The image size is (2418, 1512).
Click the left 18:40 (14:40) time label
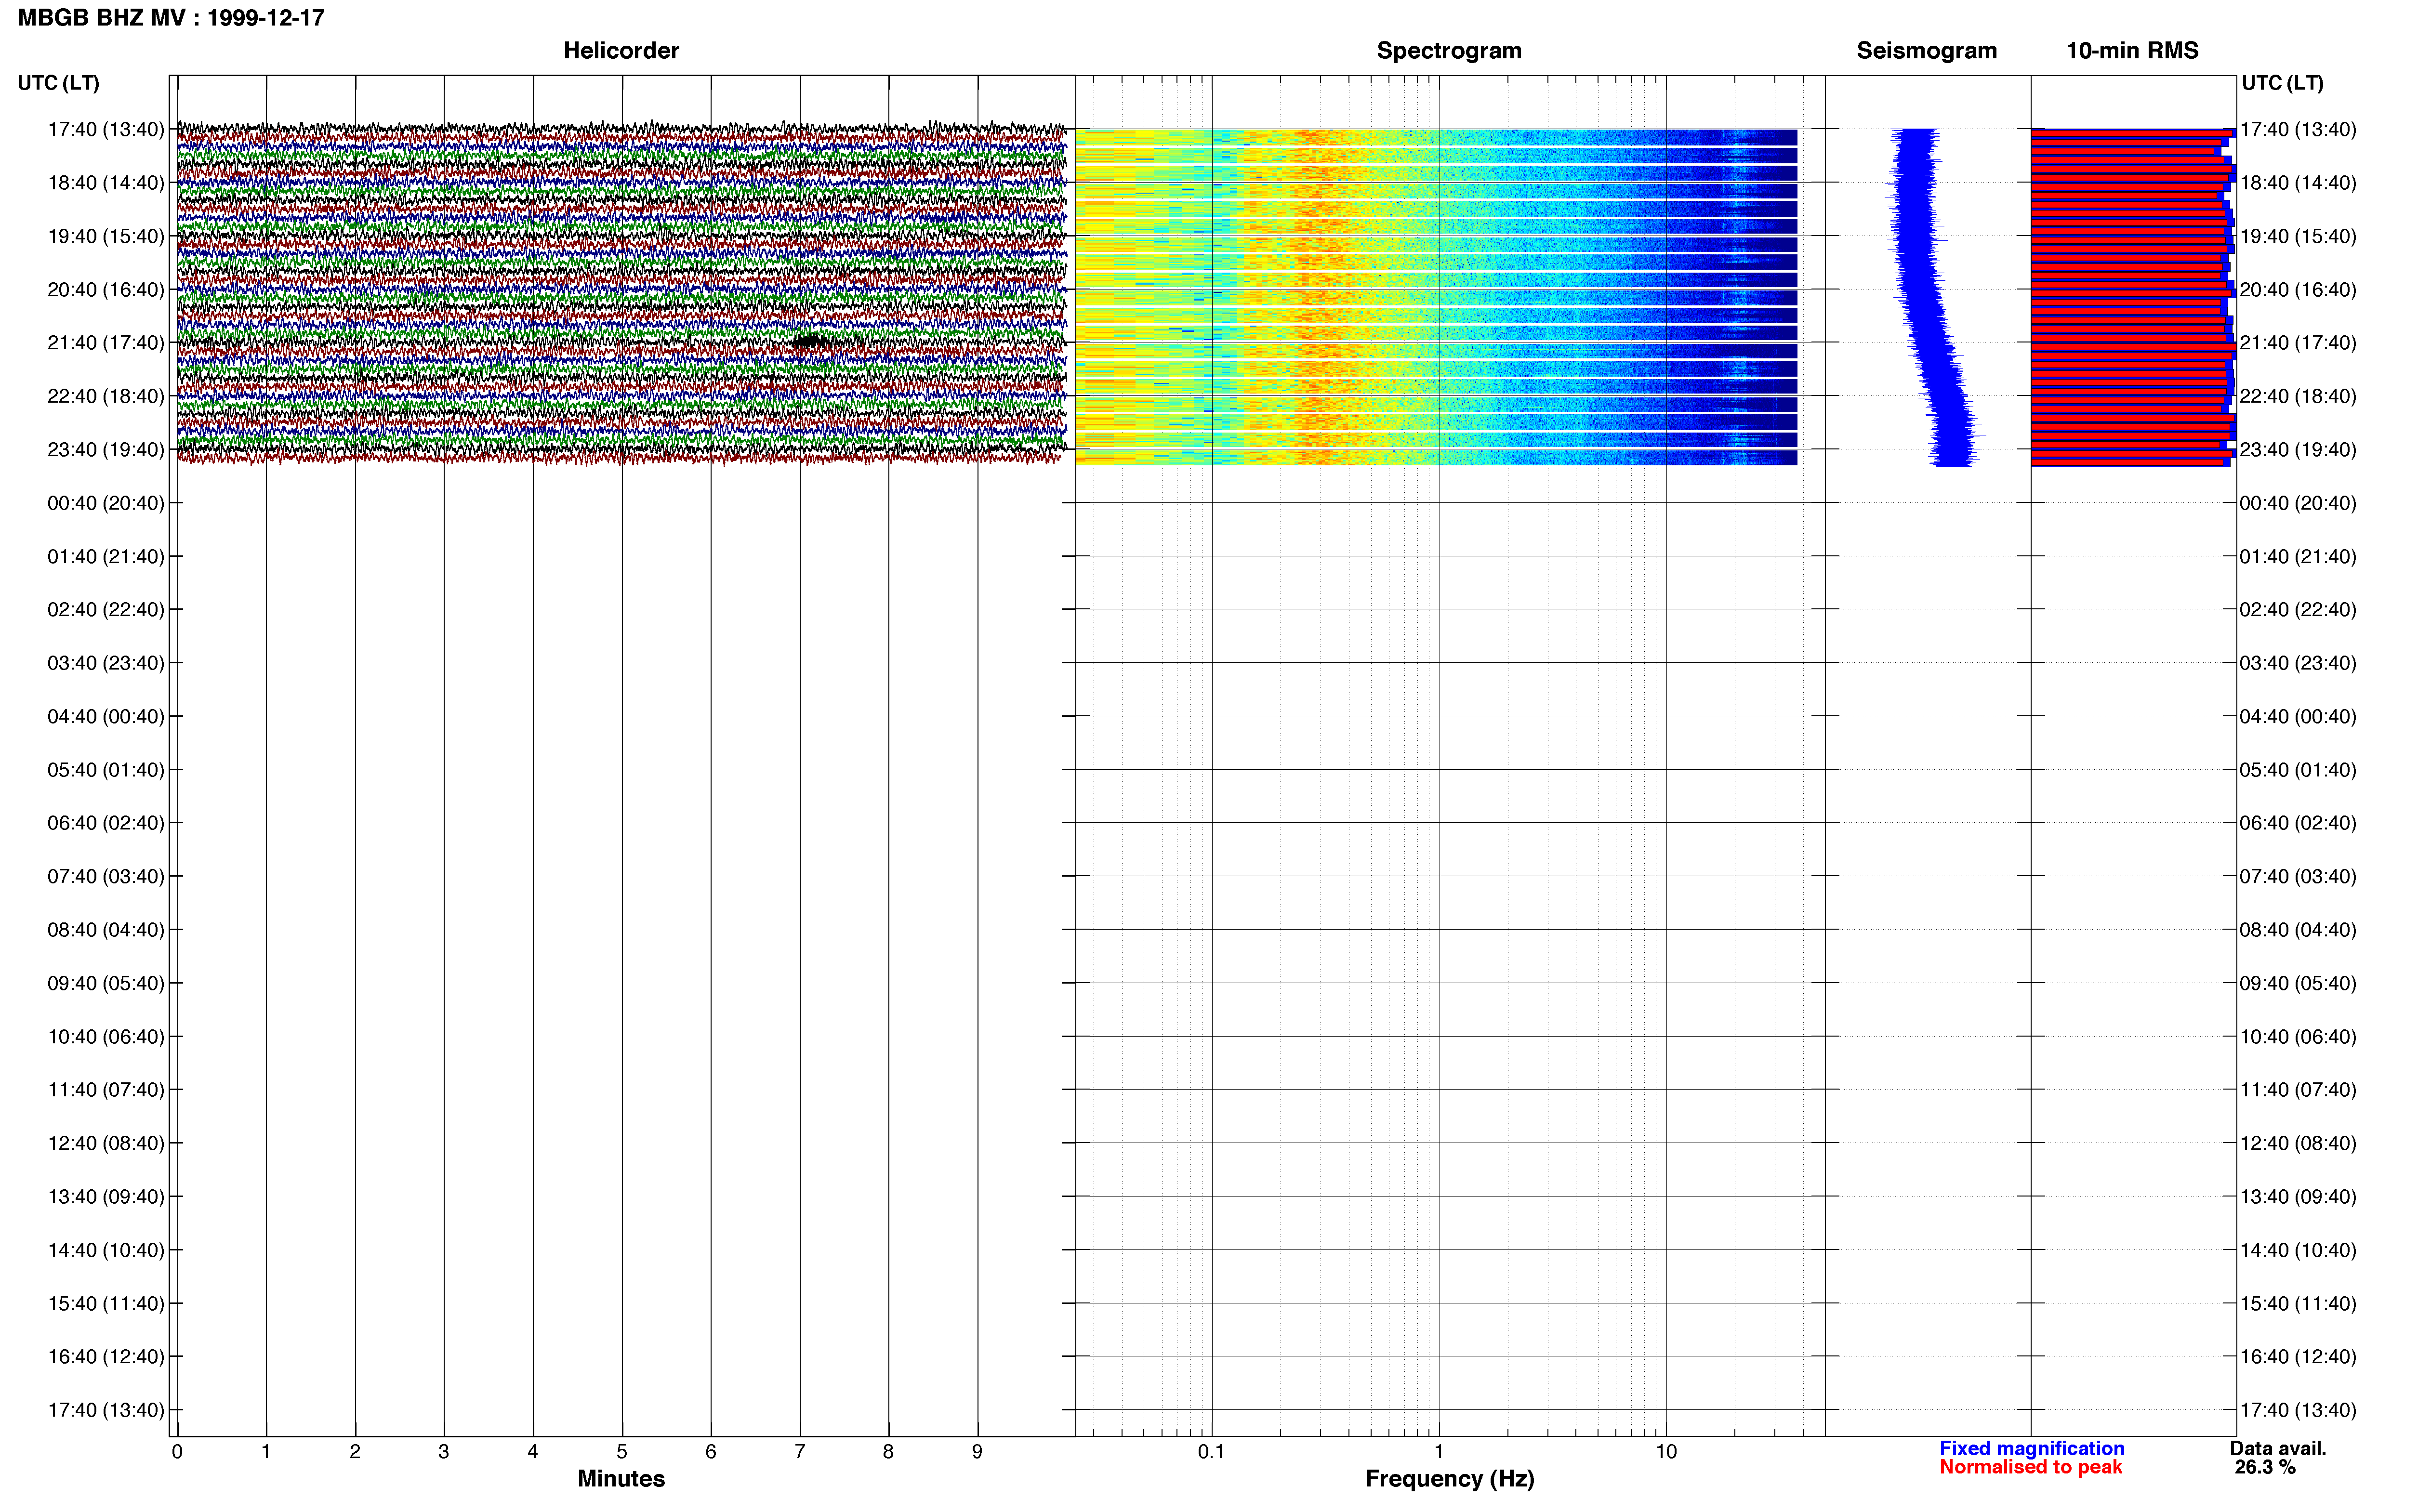tap(106, 183)
